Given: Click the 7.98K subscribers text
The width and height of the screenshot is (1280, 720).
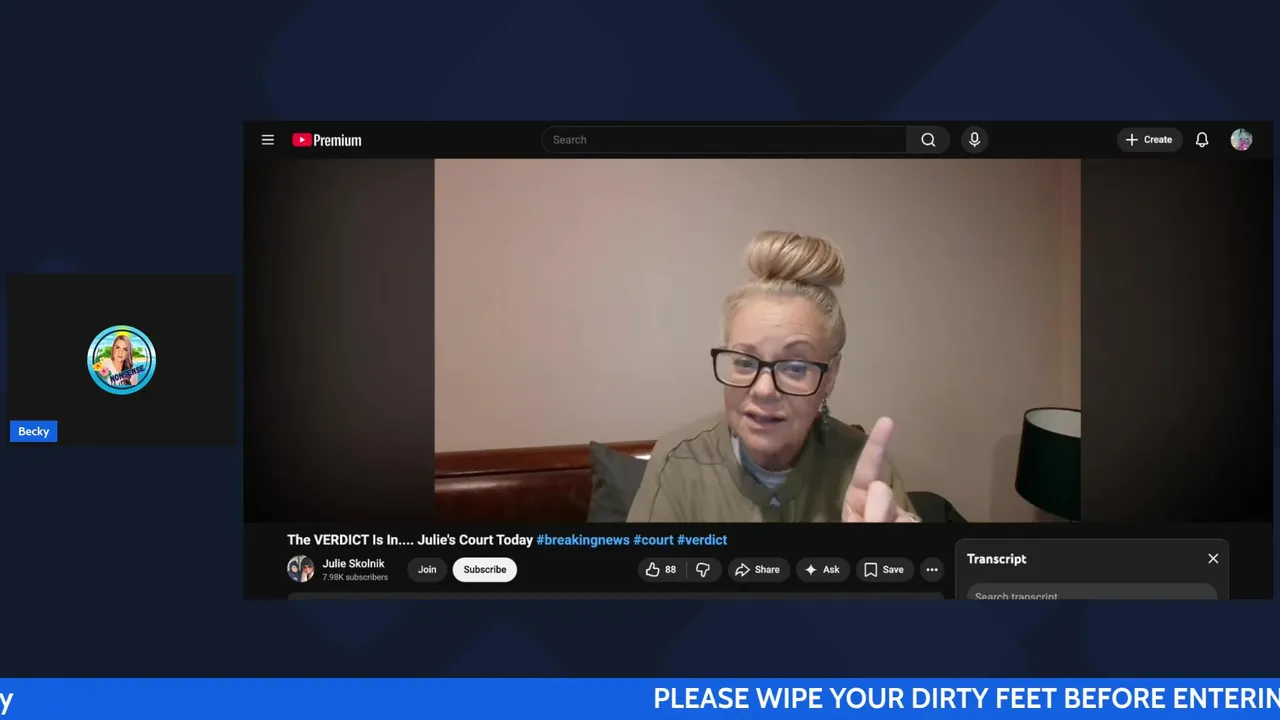Looking at the screenshot, I should pyautogui.click(x=355, y=577).
